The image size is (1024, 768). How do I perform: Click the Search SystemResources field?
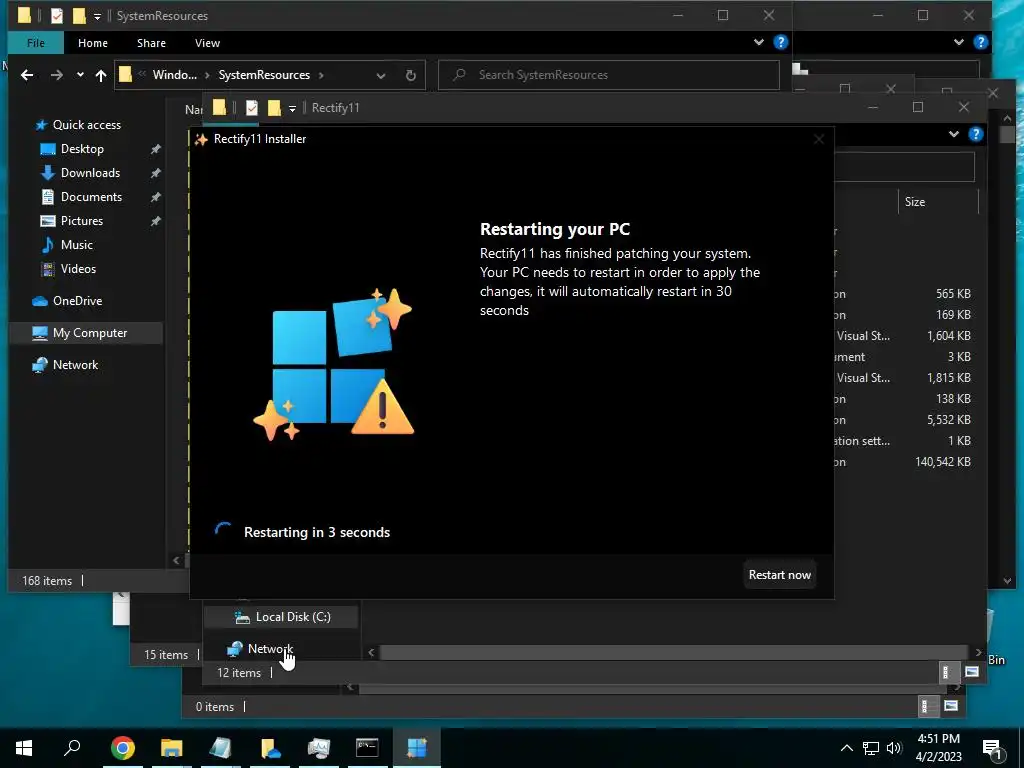coord(609,75)
